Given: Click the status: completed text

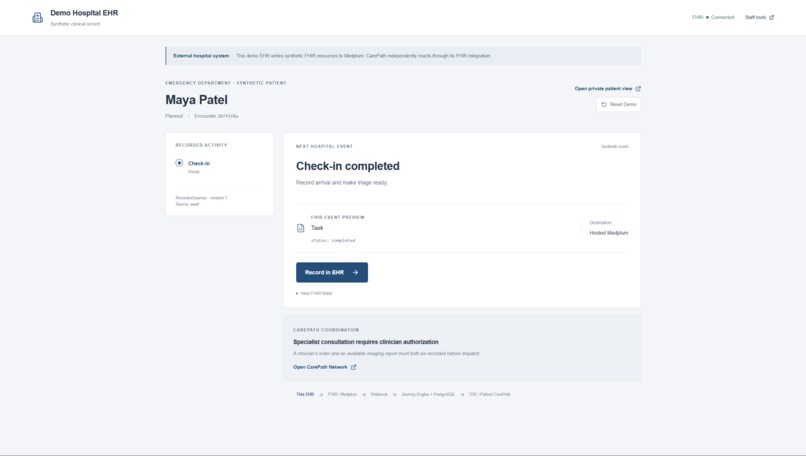Looking at the screenshot, I should pos(333,240).
